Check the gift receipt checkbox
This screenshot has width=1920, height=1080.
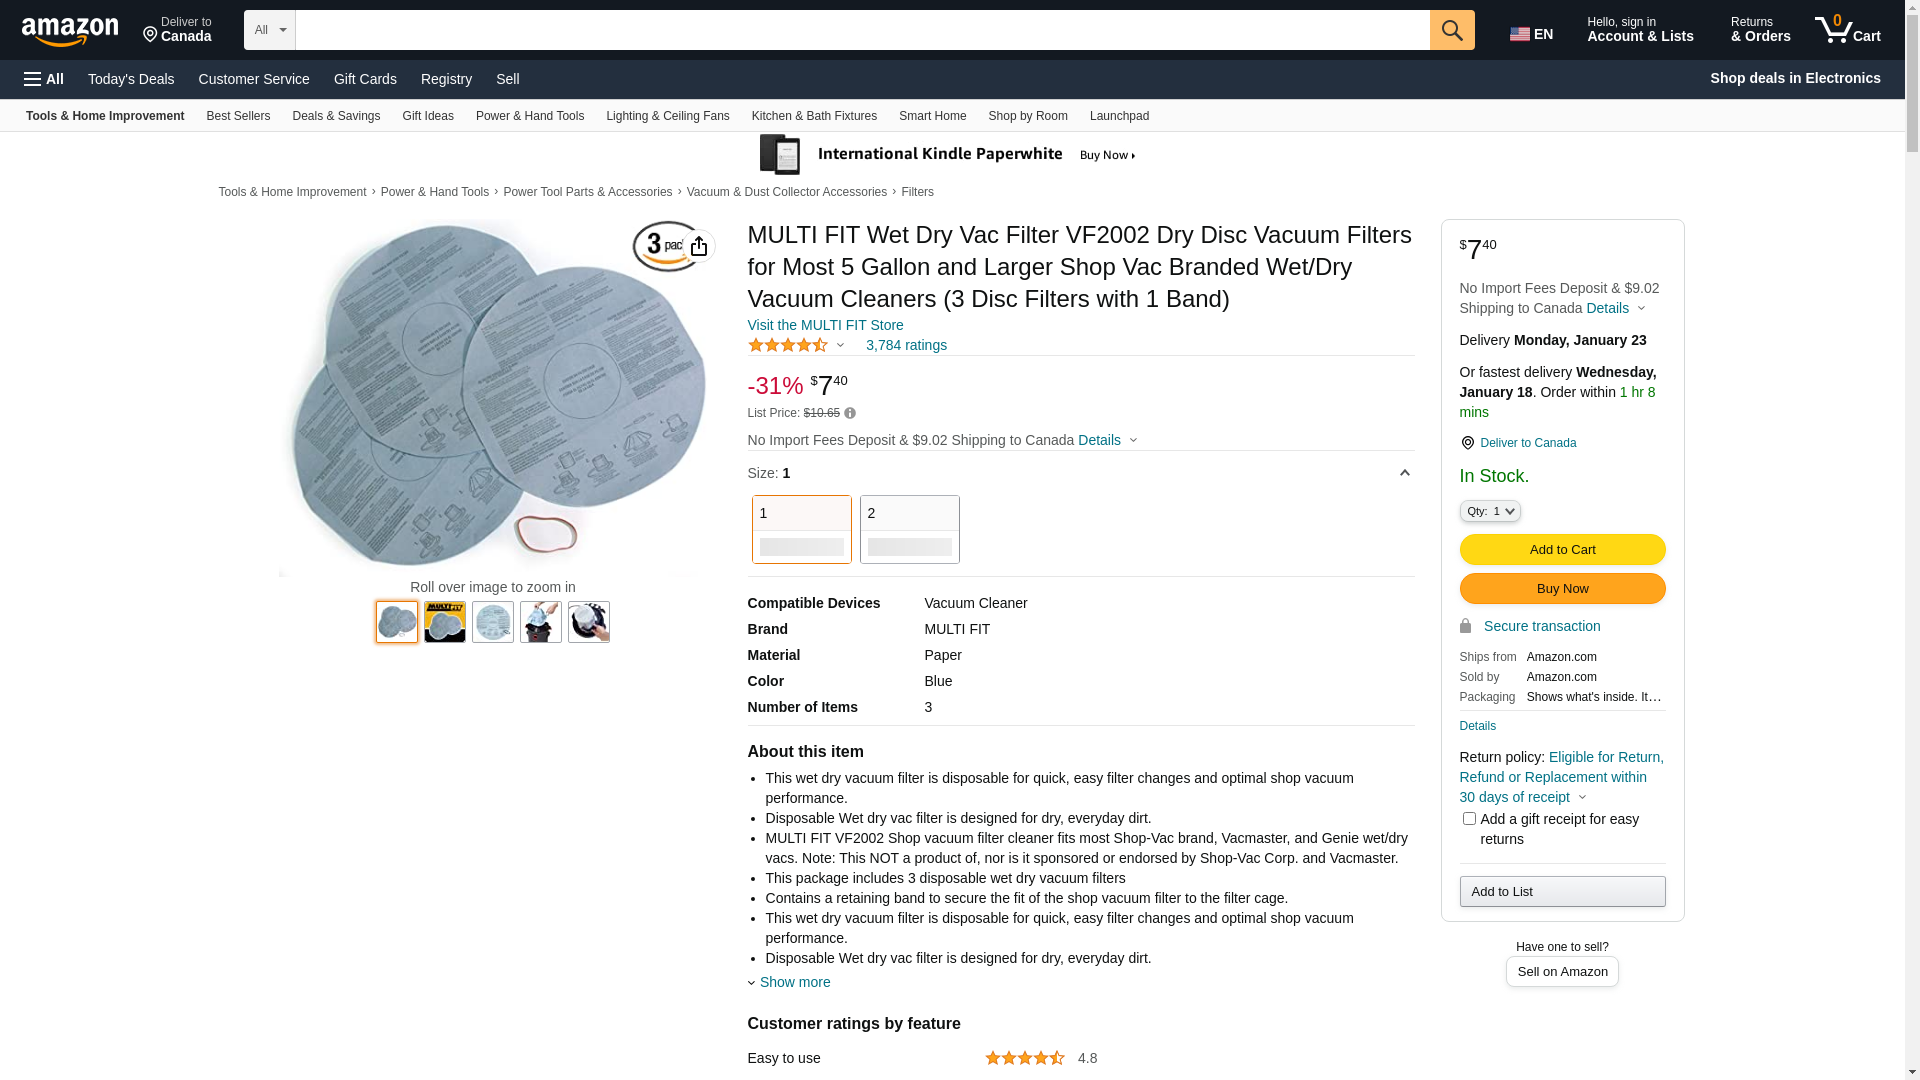(x=1469, y=819)
